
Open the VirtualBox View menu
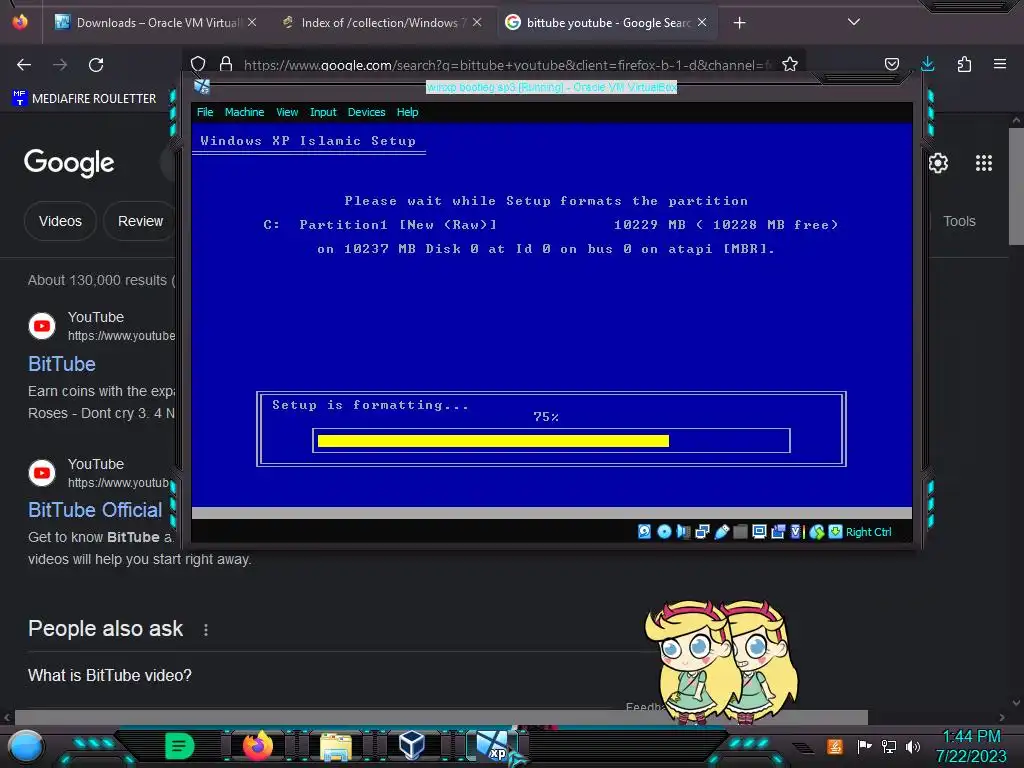pyautogui.click(x=287, y=112)
